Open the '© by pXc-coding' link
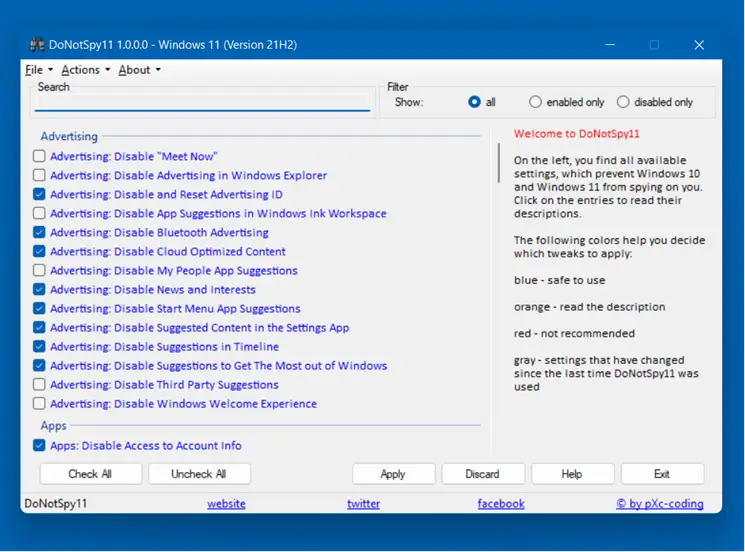This screenshot has width=745, height=552. [660, 504]
